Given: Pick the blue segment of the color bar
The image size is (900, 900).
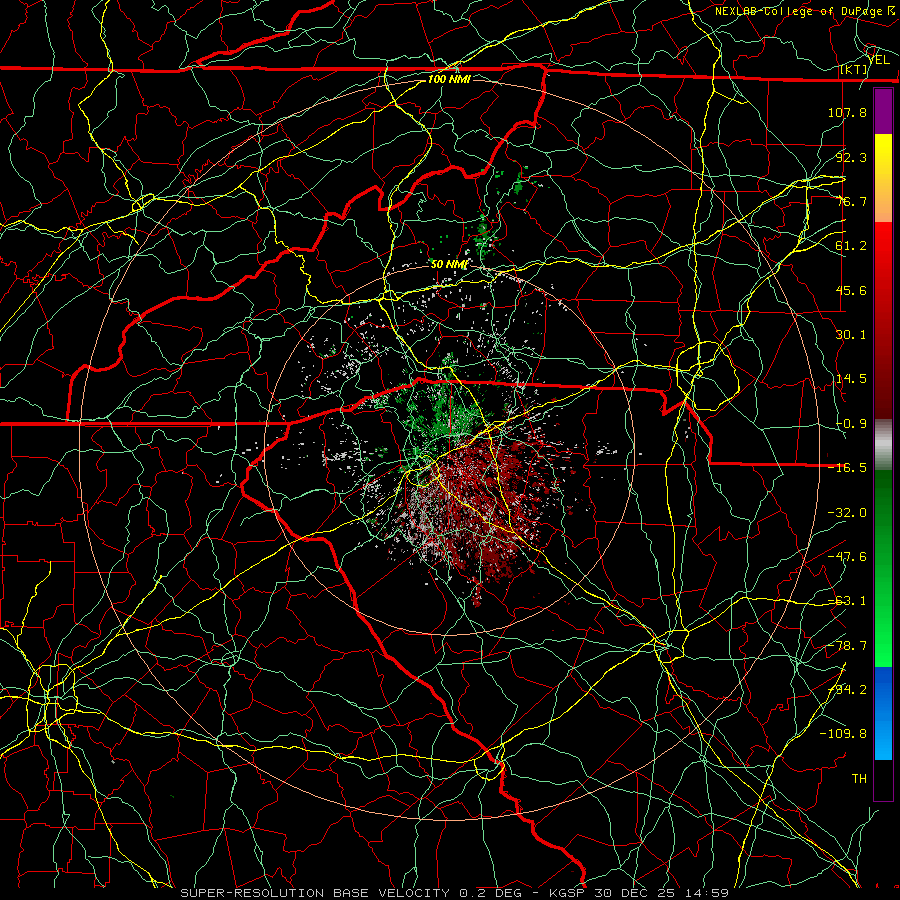Looking at the screenshot, I should (883, 713).
